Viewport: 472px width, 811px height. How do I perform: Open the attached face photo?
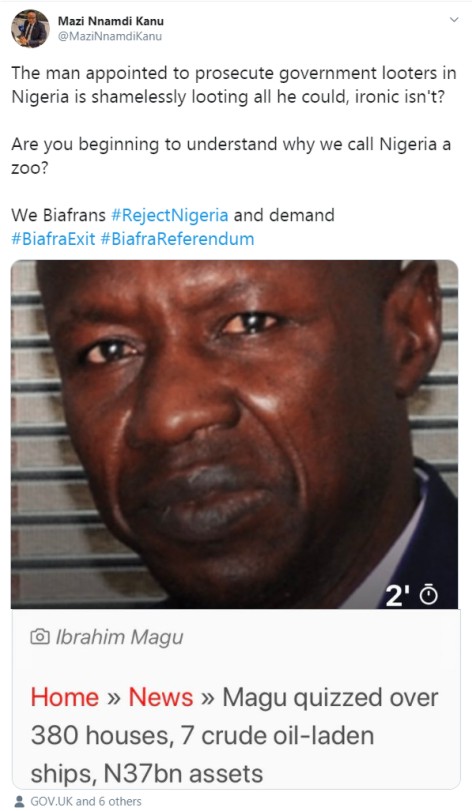point(234,434)
